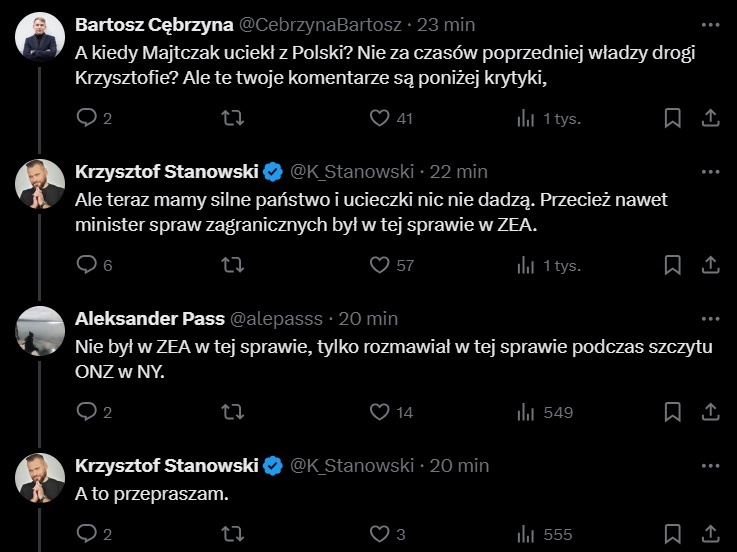Open more options for Bartosz Cębrzyna's tweet
This screenshot has height=552, width=737.
click(x=710, y=23)
